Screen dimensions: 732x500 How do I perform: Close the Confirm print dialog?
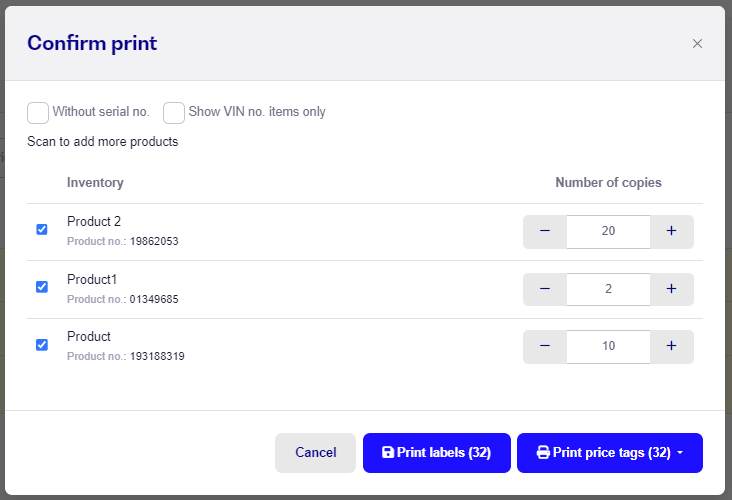tap(697, 43)
